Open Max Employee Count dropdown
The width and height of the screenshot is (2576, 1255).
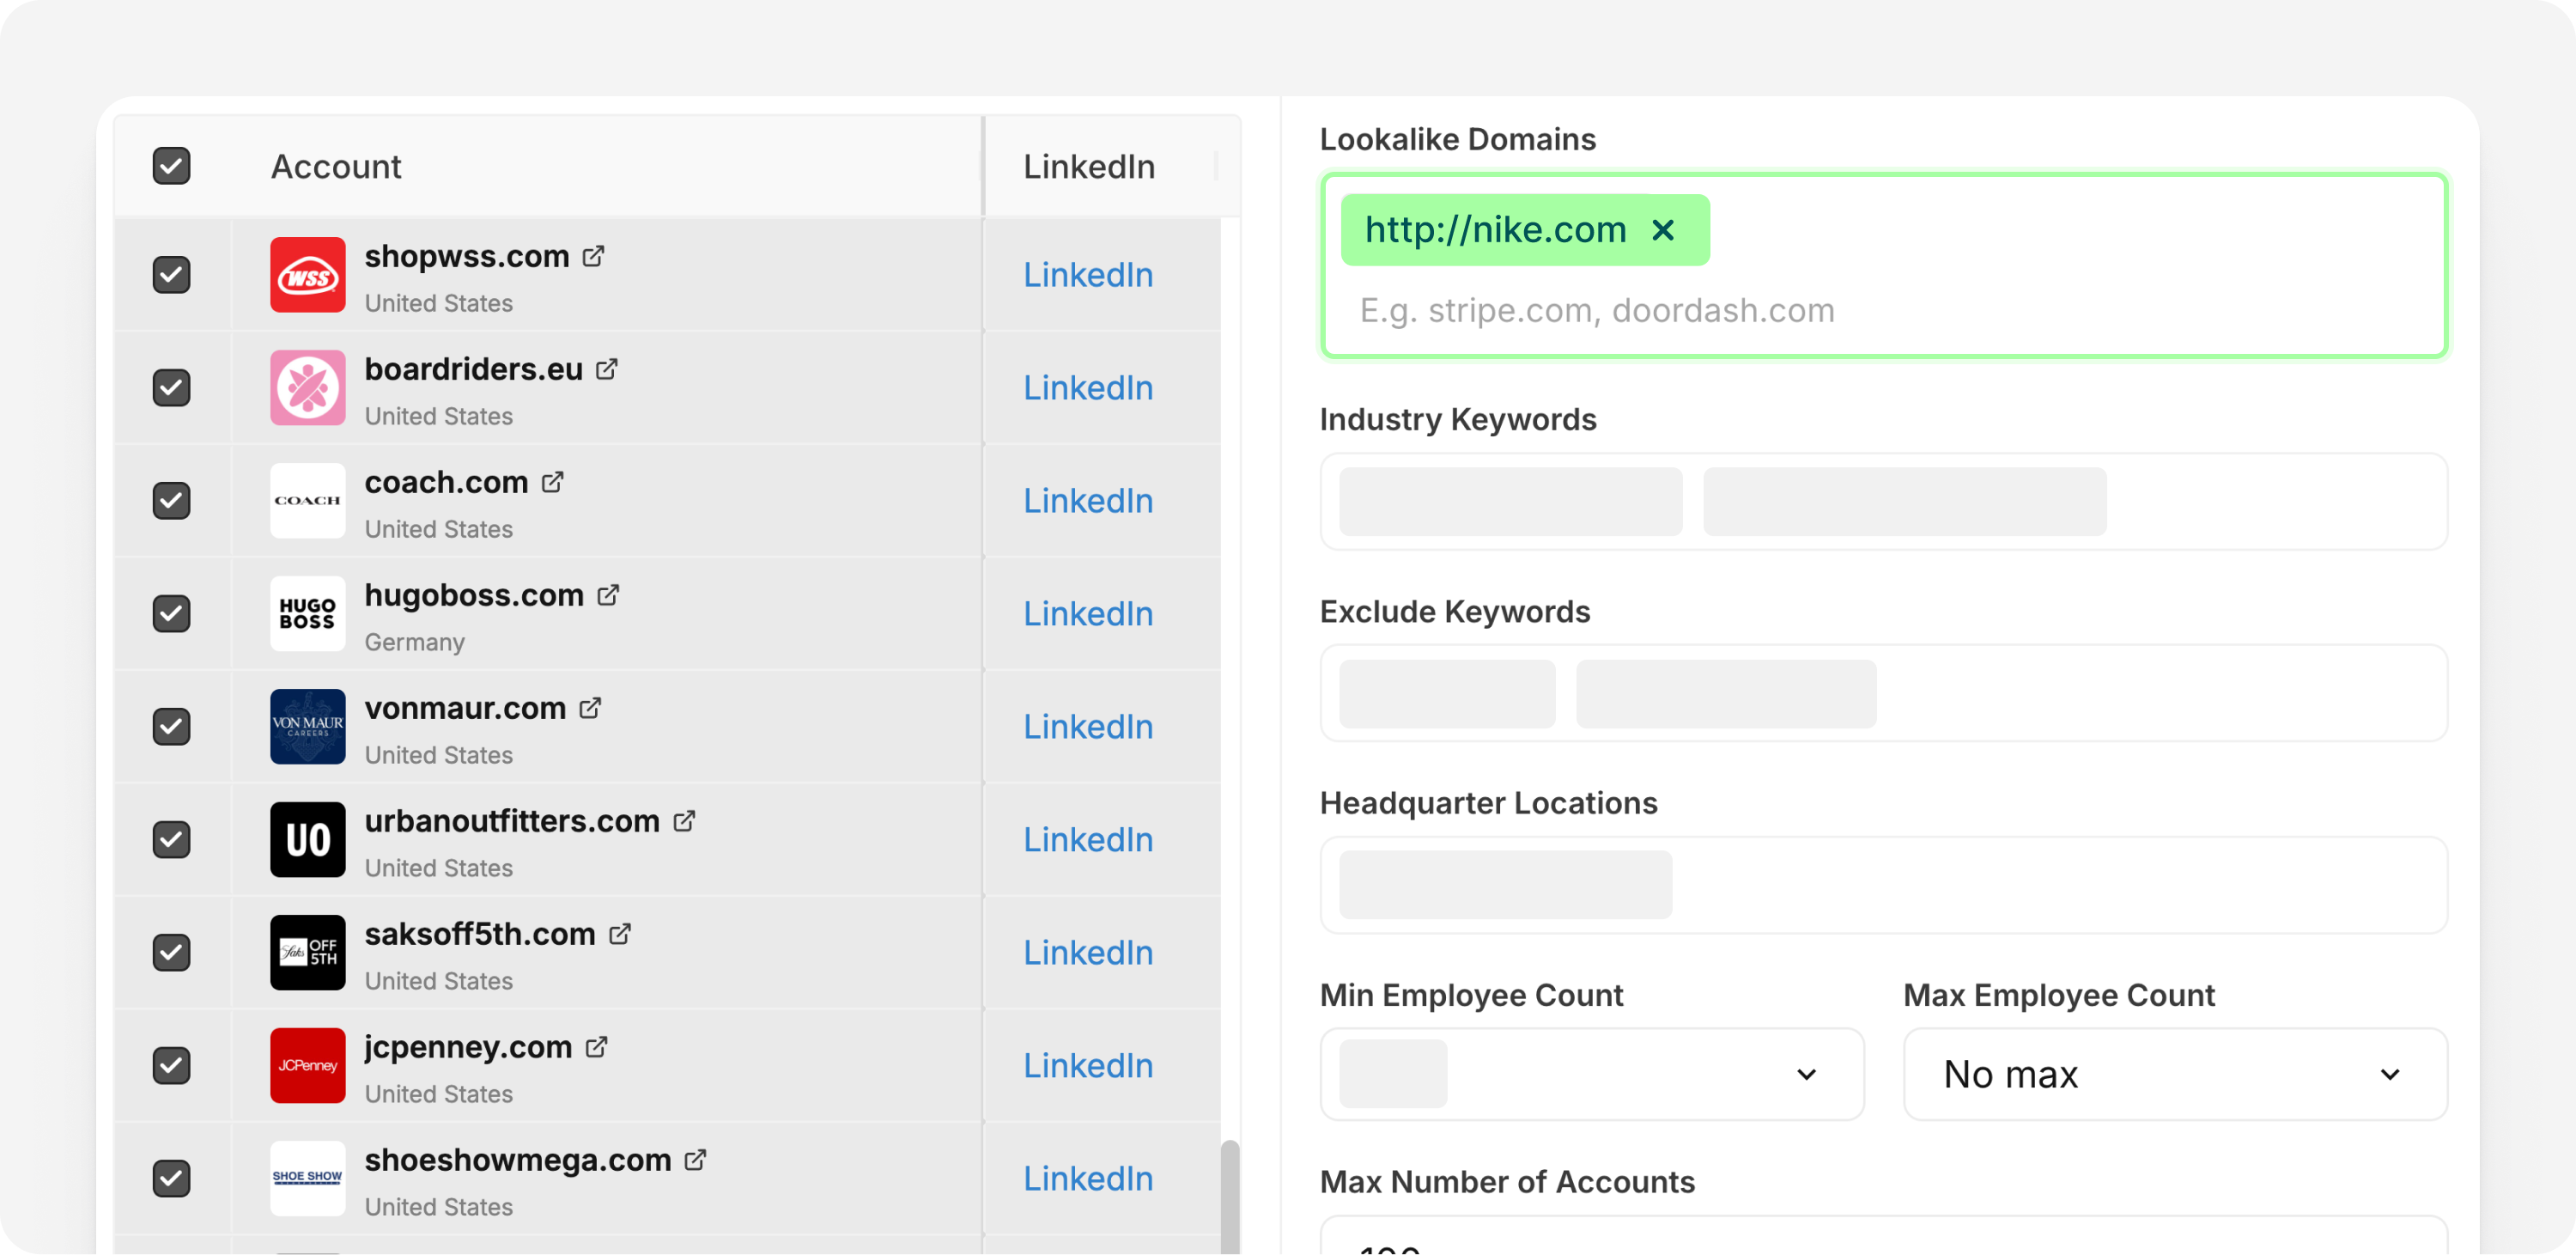coord(2174,1074)
